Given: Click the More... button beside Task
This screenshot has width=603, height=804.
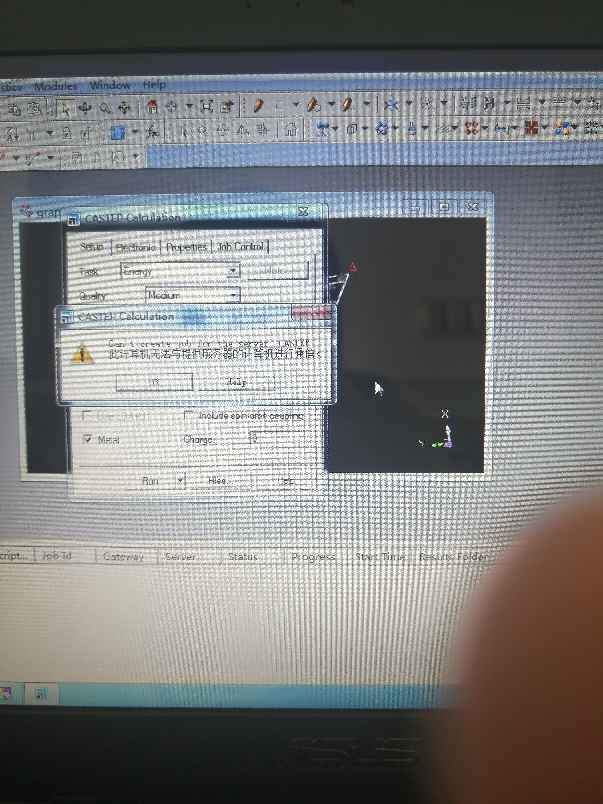Looking at the screenshot, I should click(x=278, y=270).
